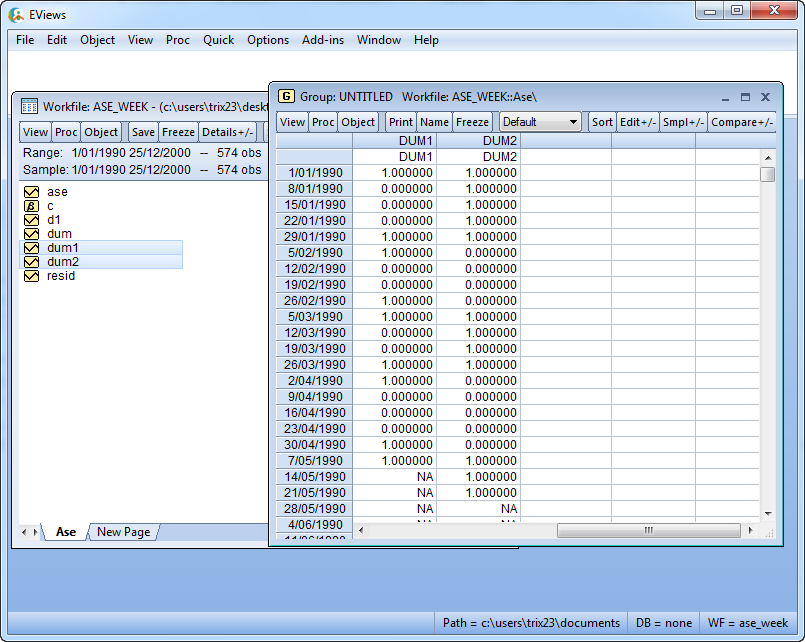
Task: Click the horizontal scrollbar thumb in Group
Action: pos(648,530)
